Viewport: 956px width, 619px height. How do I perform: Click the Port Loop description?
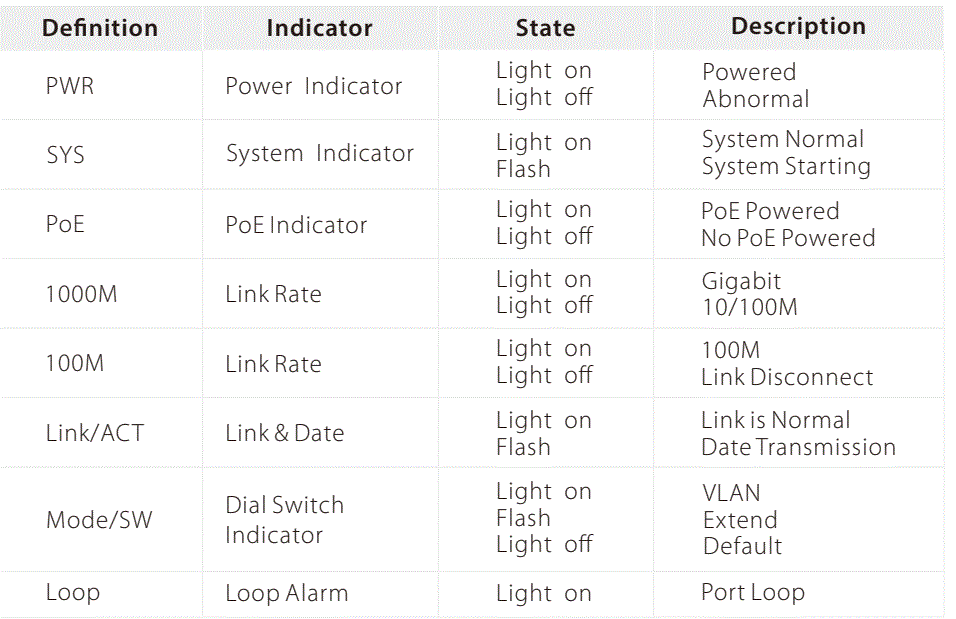click(x=752, y=592)
